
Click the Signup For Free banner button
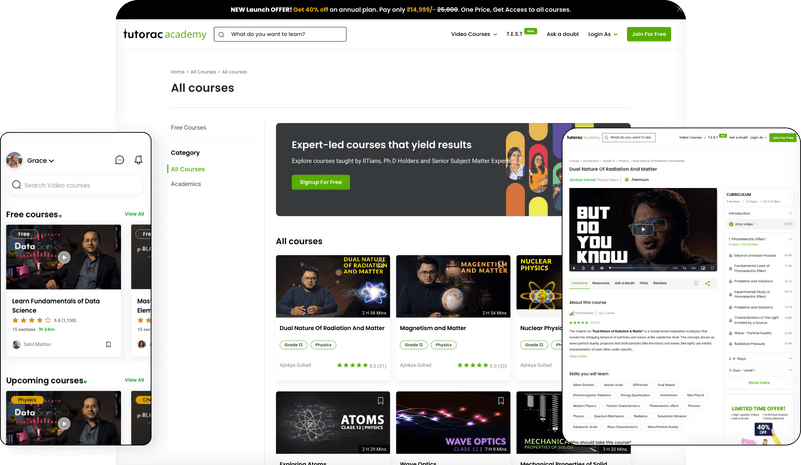(x=320, y=182)
